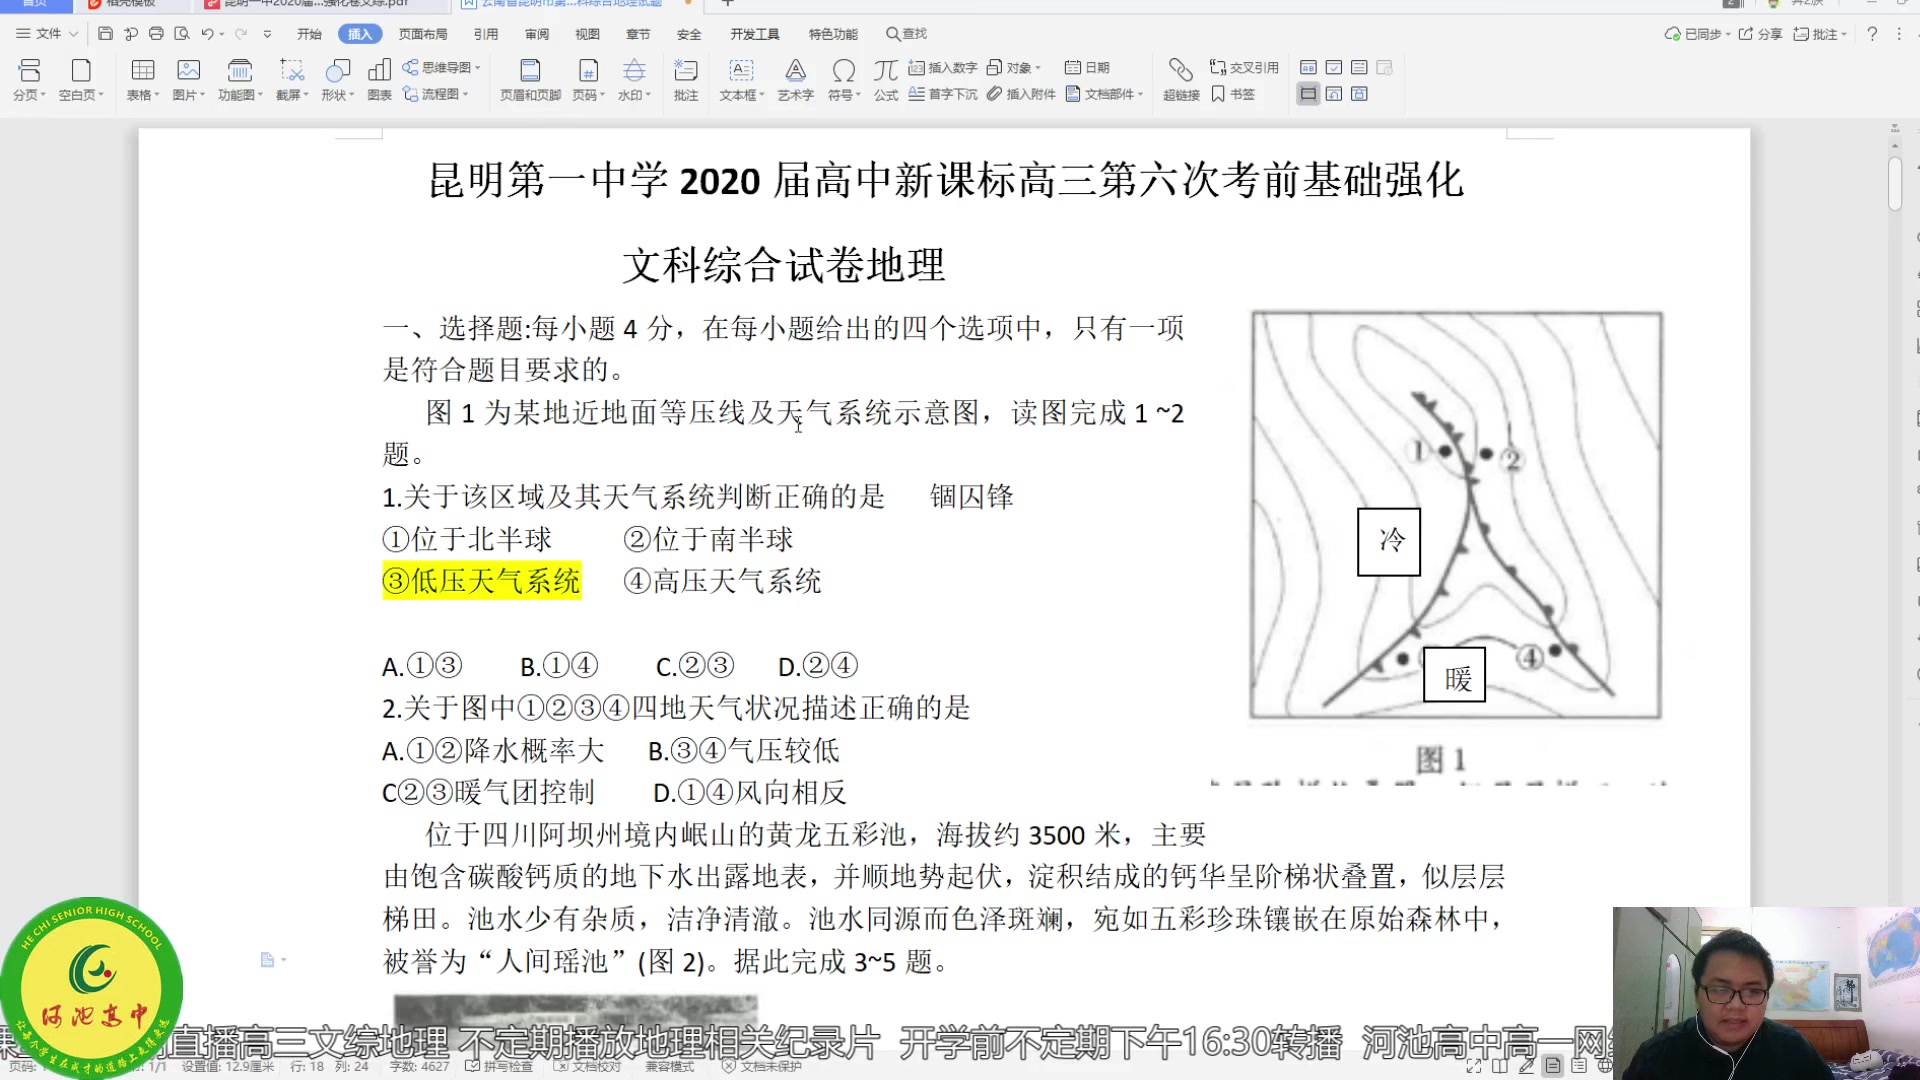The image size is (1920, 1080).
Task: Edit header and footer with 页眉和页脚
Action: pyautogui.click(x=530, y=80)
